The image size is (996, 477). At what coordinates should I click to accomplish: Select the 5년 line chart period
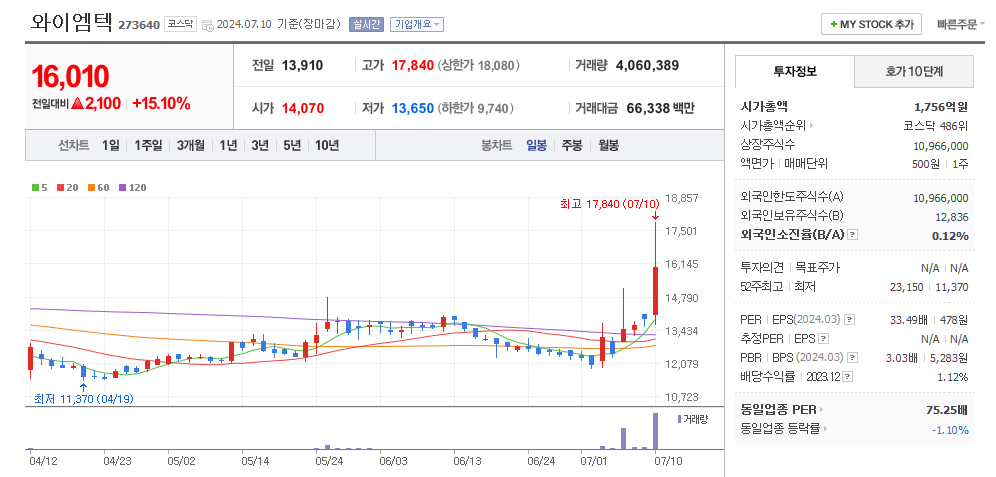(292, 145)
